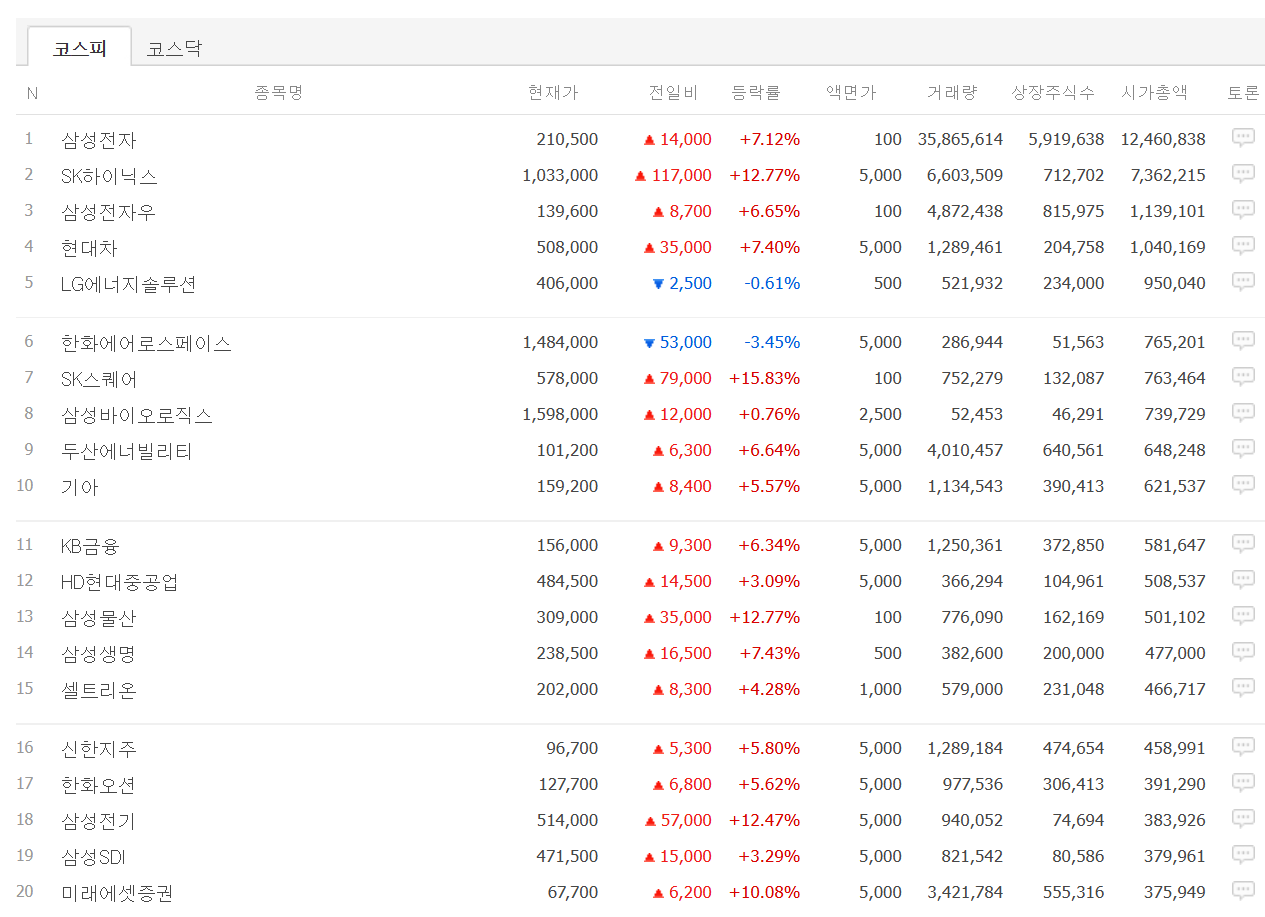
Task: Select the 기아 stock name
Action: tap(80, 487)
